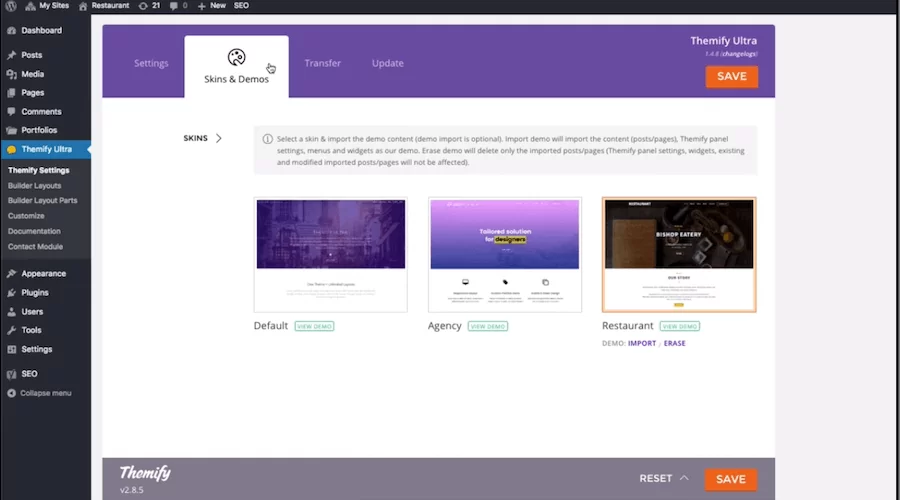Click the bottom SAVE button
Image resolution: width=900 pixels, height=500 pixels.
tap(731, 479)
